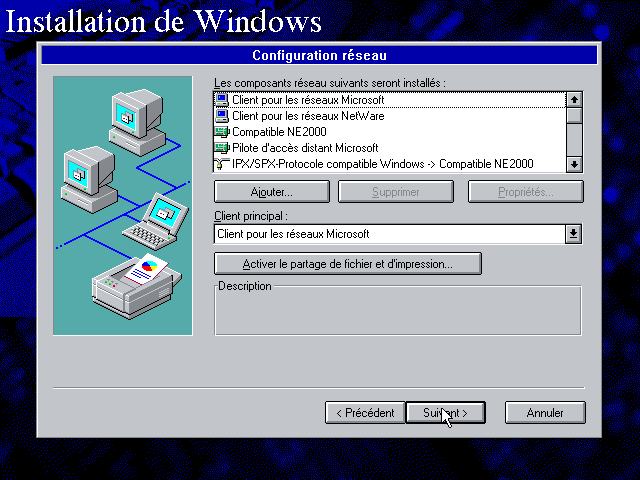The image size is (640, 480).
Task: Open Propriétés... for selected component
Action: (526, 192)
